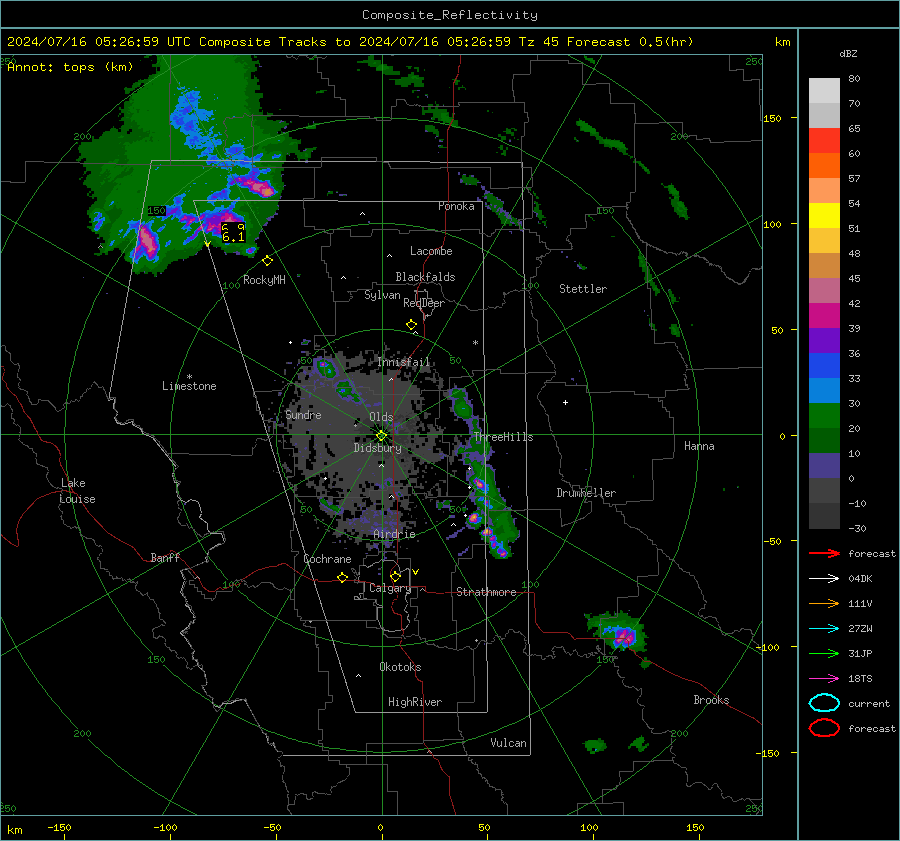Click the Olds label
This screenshot has width=900, height=841.
(381, 417)
